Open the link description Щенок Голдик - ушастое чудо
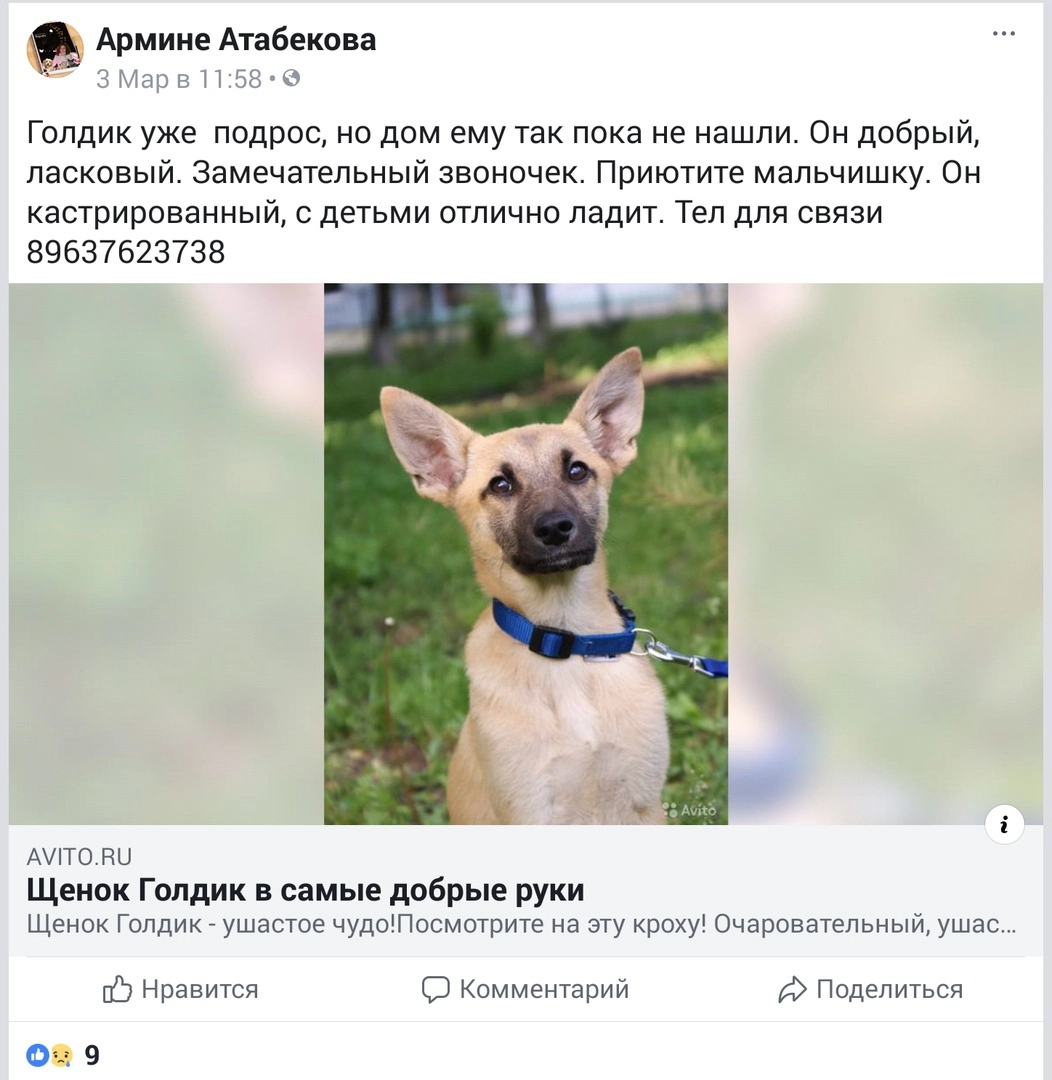This screenshot has height=1080, width=1052. pyautogui.click(x=522, y=924)
